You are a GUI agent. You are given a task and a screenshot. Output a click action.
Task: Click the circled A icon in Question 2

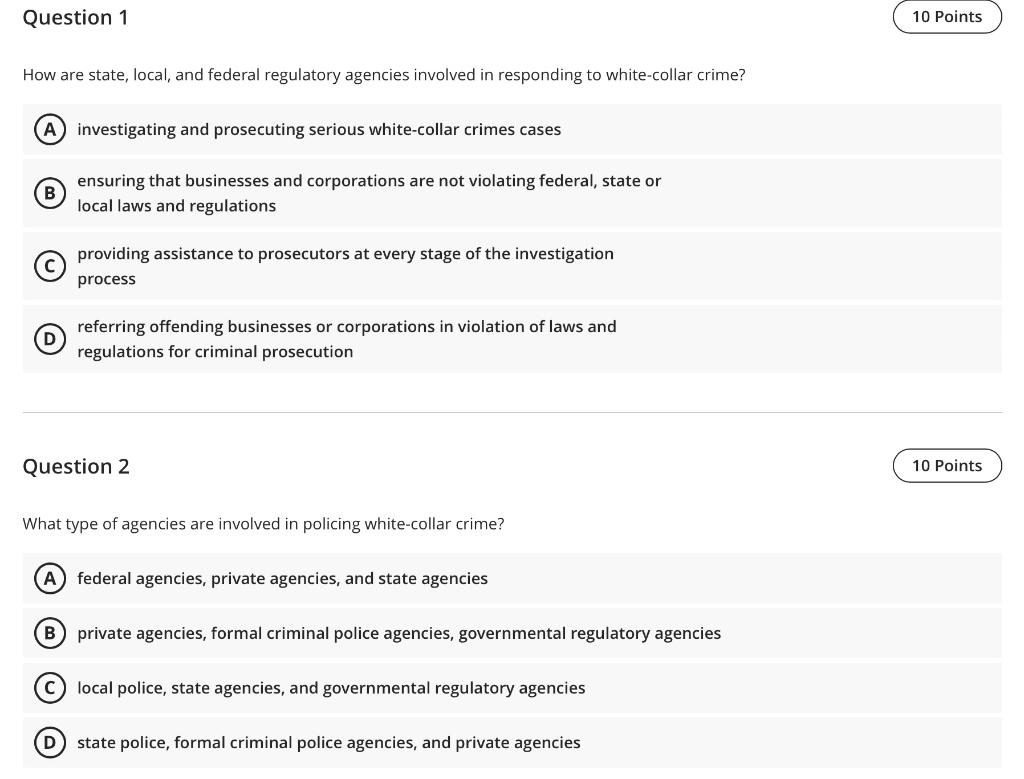(x=50, y=578)
